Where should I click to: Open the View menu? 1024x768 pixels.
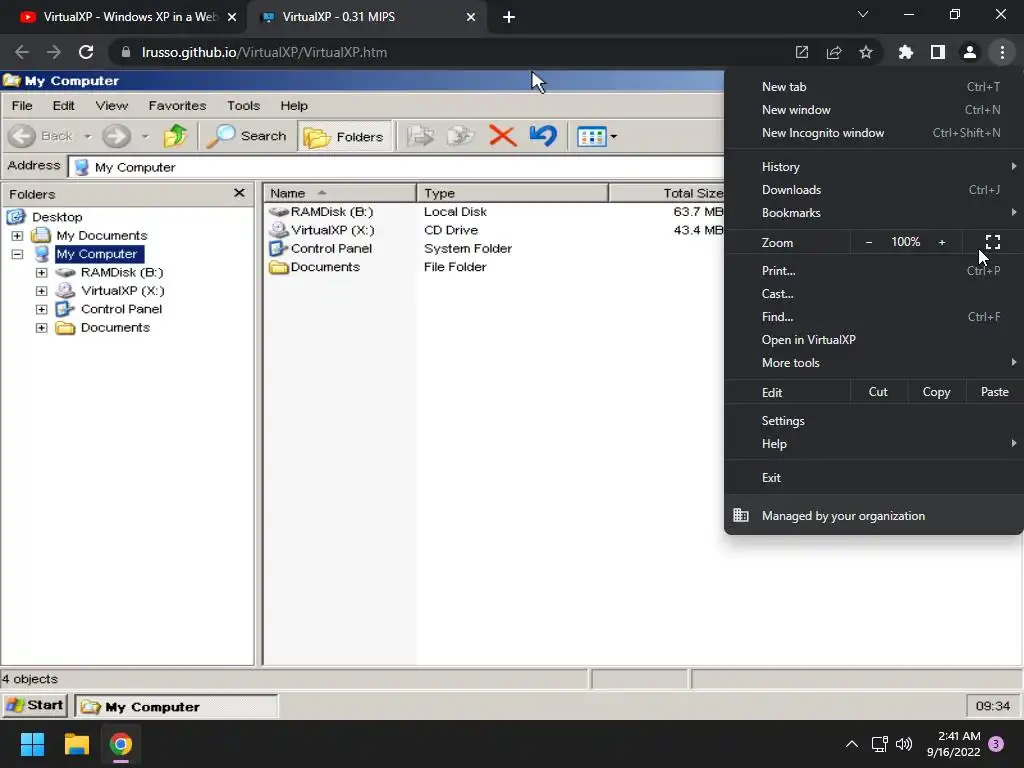112,105
